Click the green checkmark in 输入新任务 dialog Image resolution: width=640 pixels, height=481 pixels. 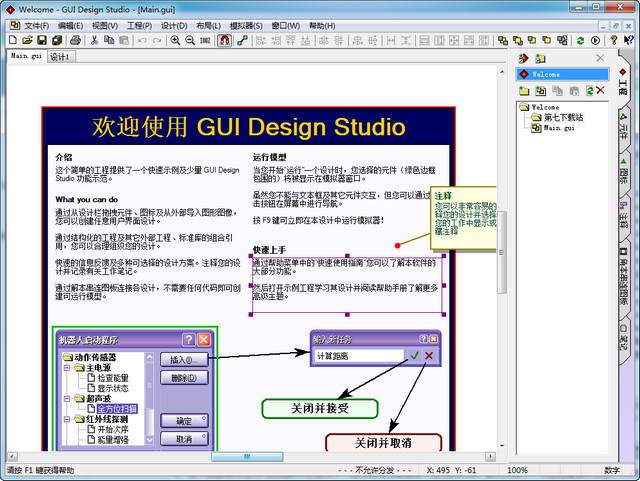coord(414,356)
